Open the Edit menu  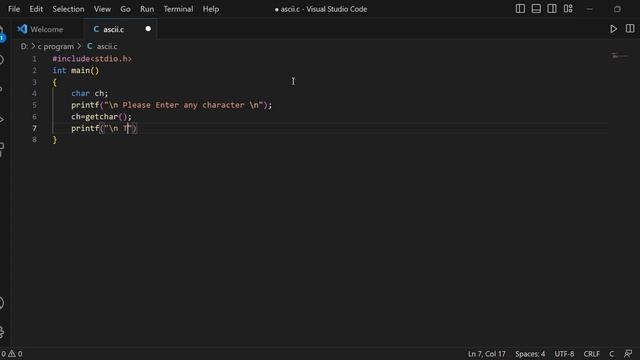(x=36, y=9)
